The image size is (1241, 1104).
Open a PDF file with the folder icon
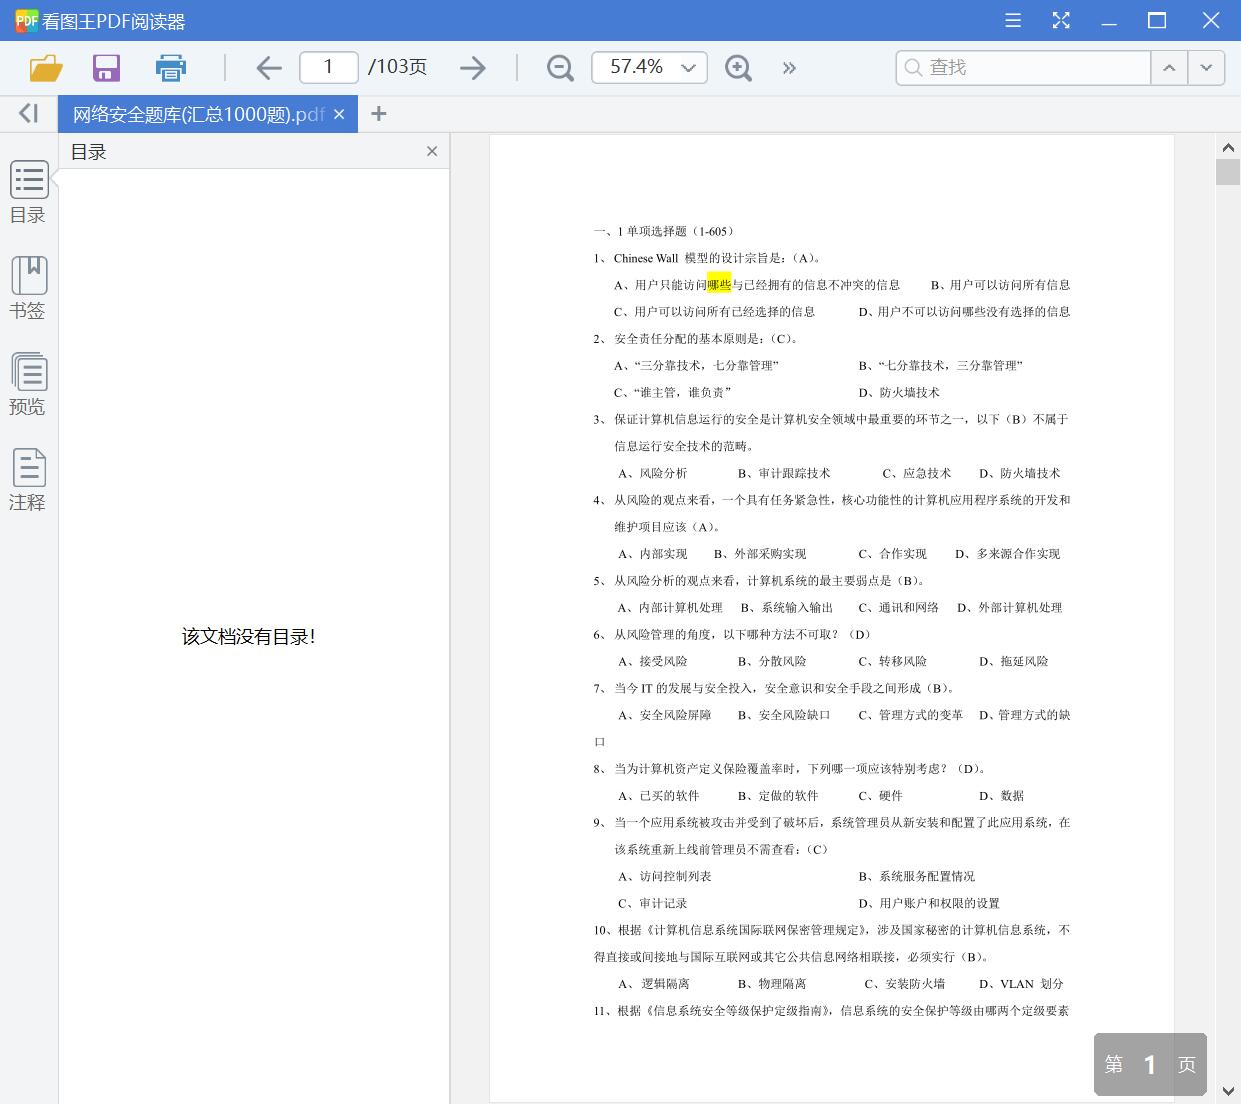44,67
